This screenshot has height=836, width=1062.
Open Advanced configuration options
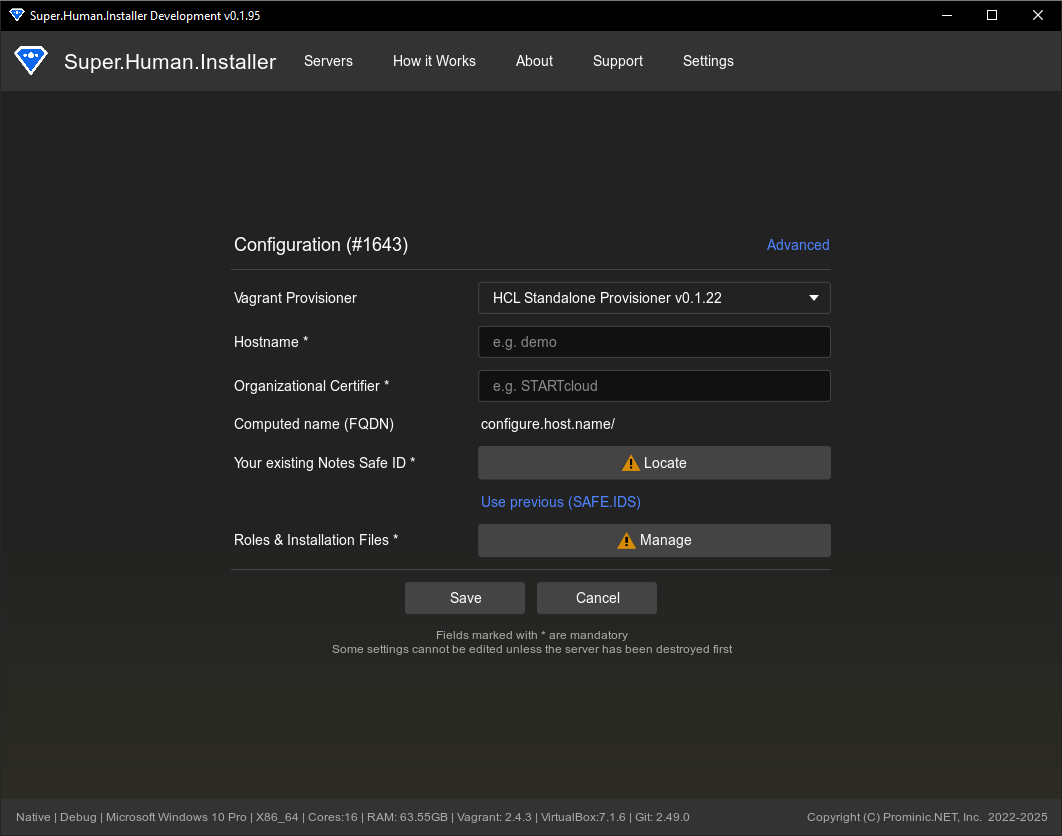coord(797,245)
